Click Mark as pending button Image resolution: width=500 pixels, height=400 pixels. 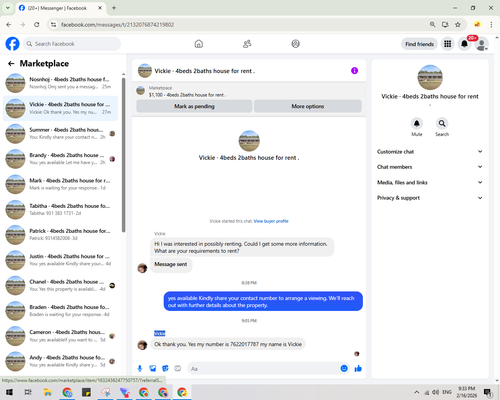point(194,106)
